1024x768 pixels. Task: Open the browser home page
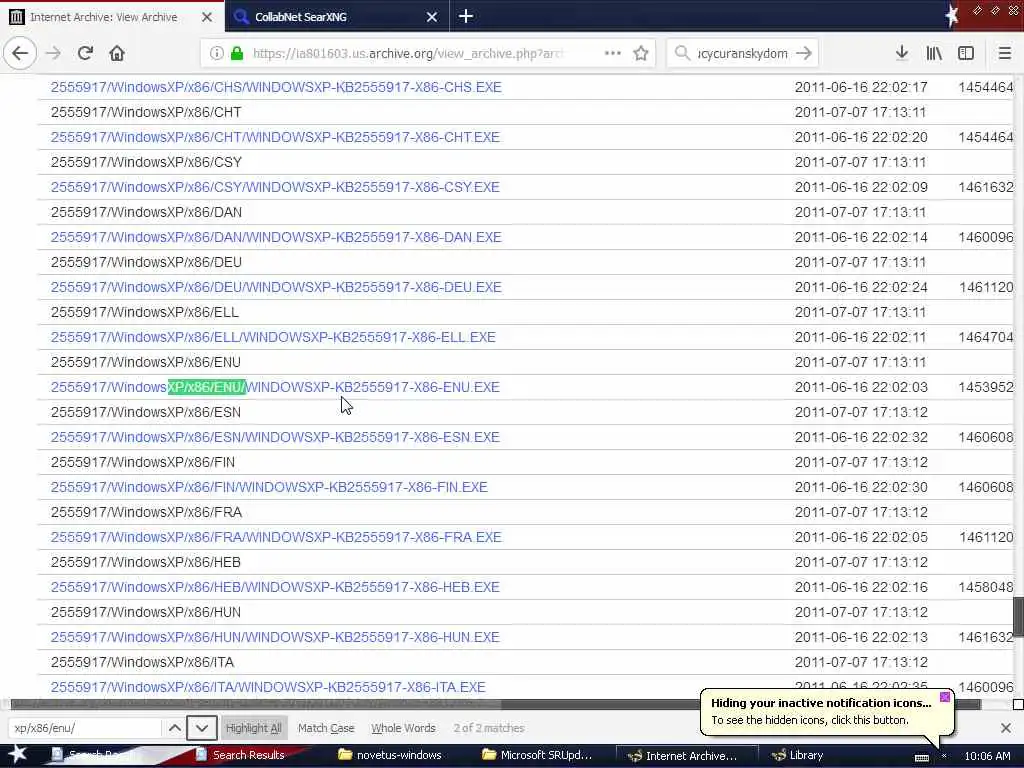[x=117, y=53]
